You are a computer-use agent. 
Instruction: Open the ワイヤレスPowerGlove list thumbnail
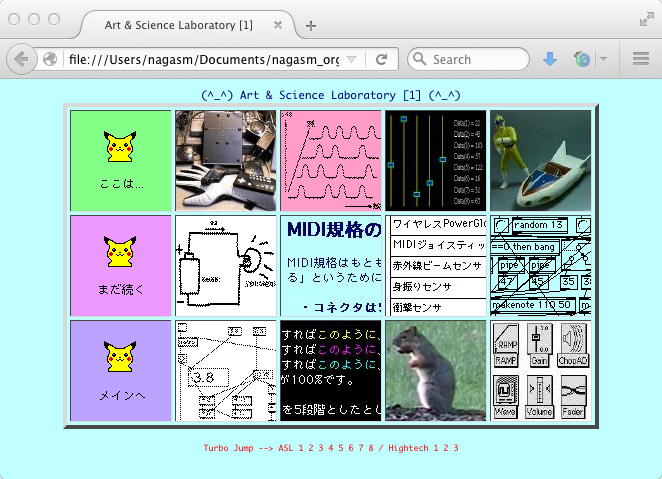436,266
